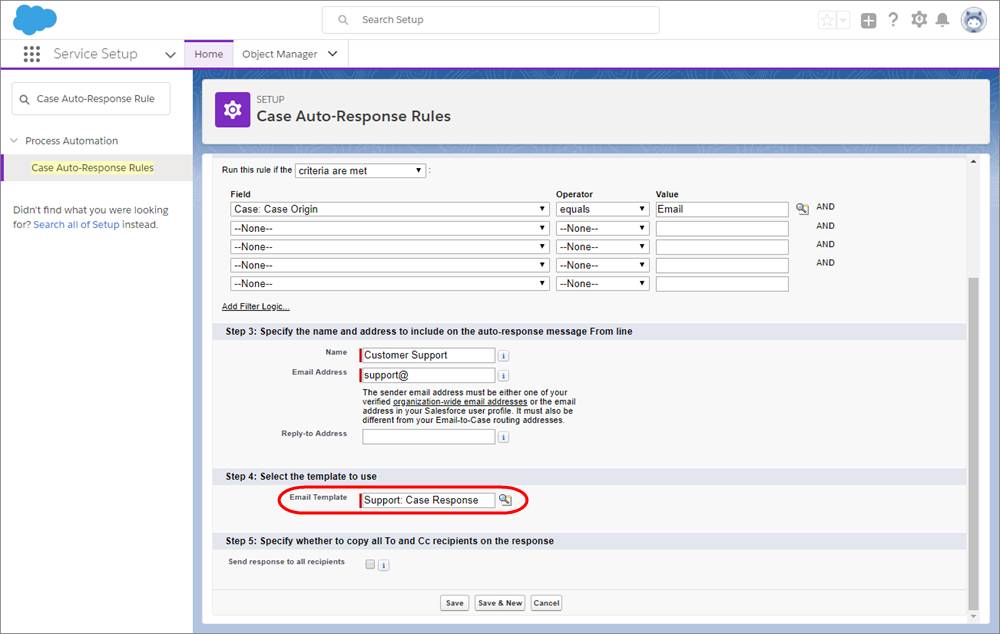The image size is (1000, 634).
Task: Toggle Send response to all recipients checkbox
Action: (370, 564)
